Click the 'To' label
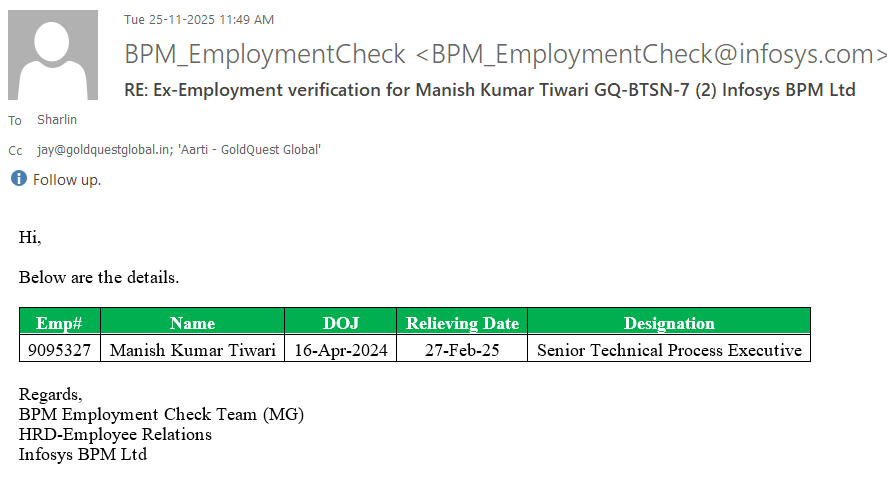Screen dimensions: 887x480 [x=15, y=121]
